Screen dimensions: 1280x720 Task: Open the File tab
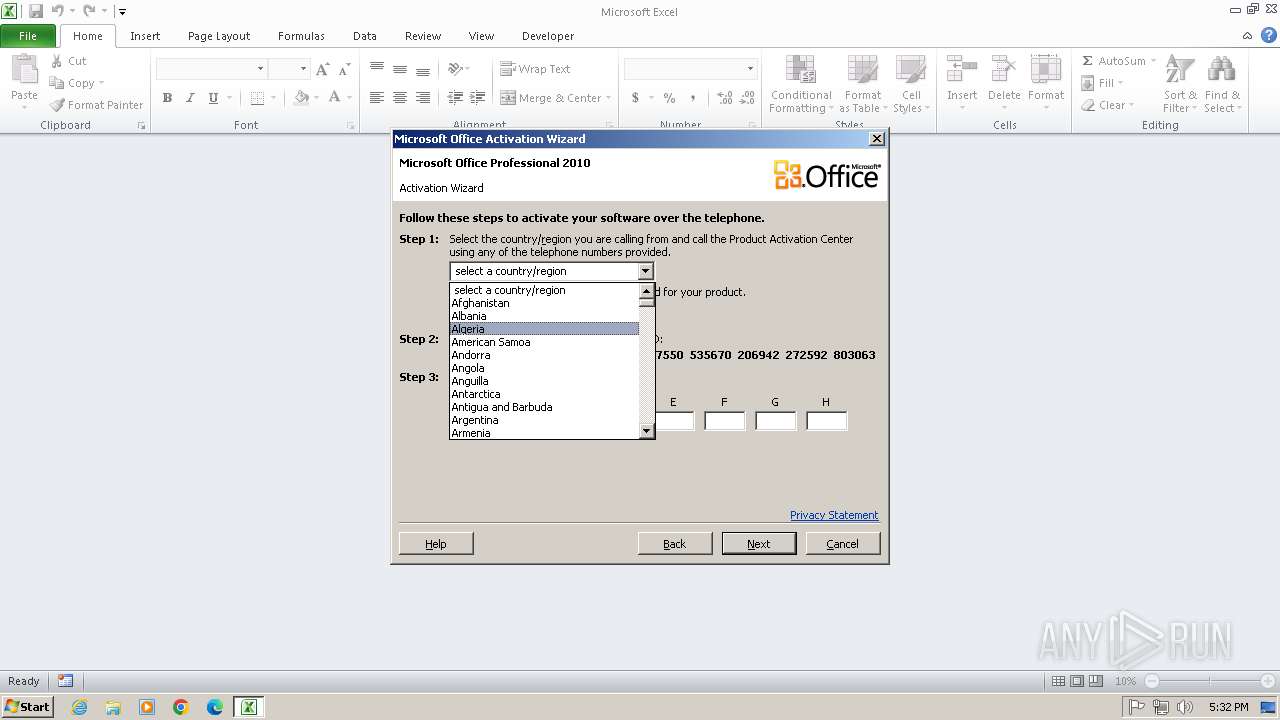[28, 36]
